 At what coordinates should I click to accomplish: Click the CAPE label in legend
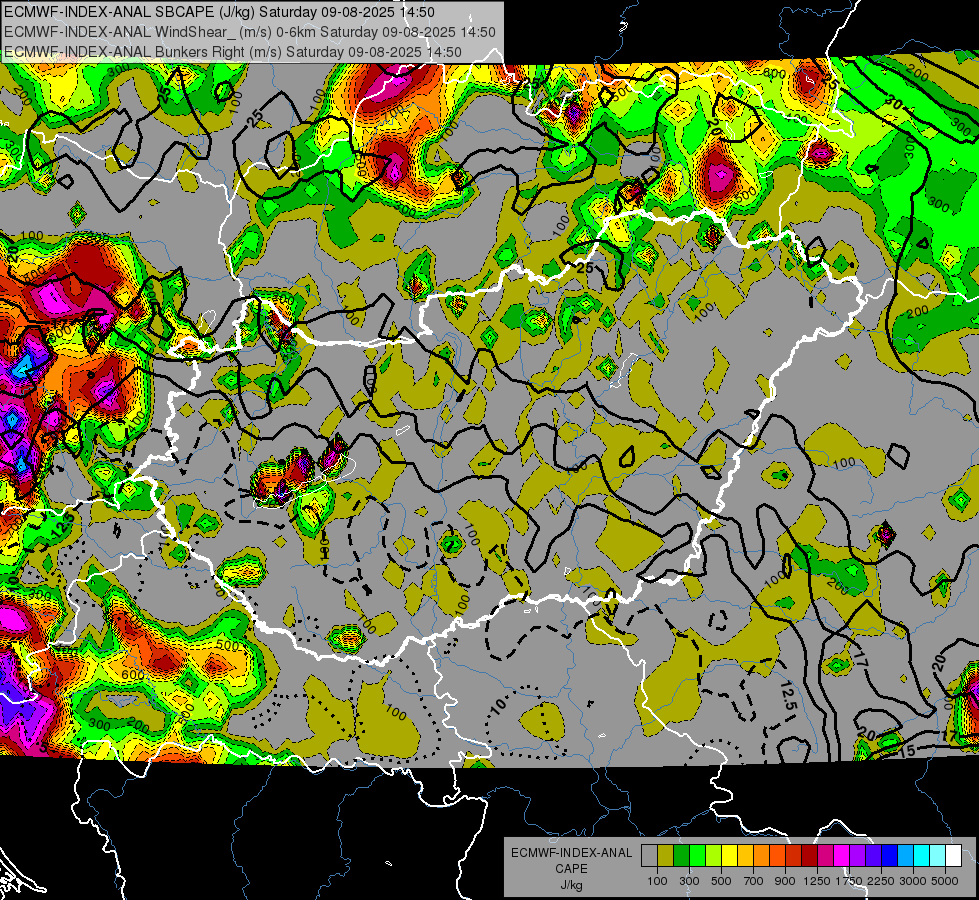click(571, 869)
